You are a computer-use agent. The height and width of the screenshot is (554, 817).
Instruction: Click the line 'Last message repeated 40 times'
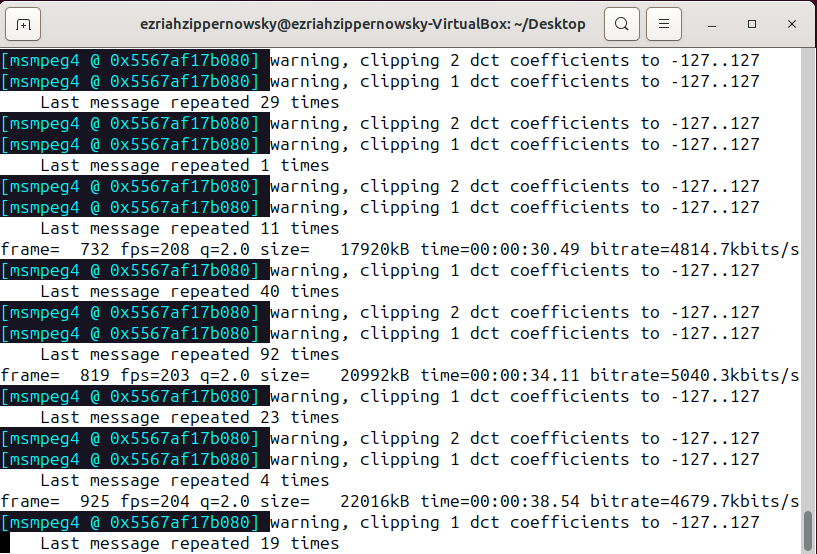[x=190, y=291]
